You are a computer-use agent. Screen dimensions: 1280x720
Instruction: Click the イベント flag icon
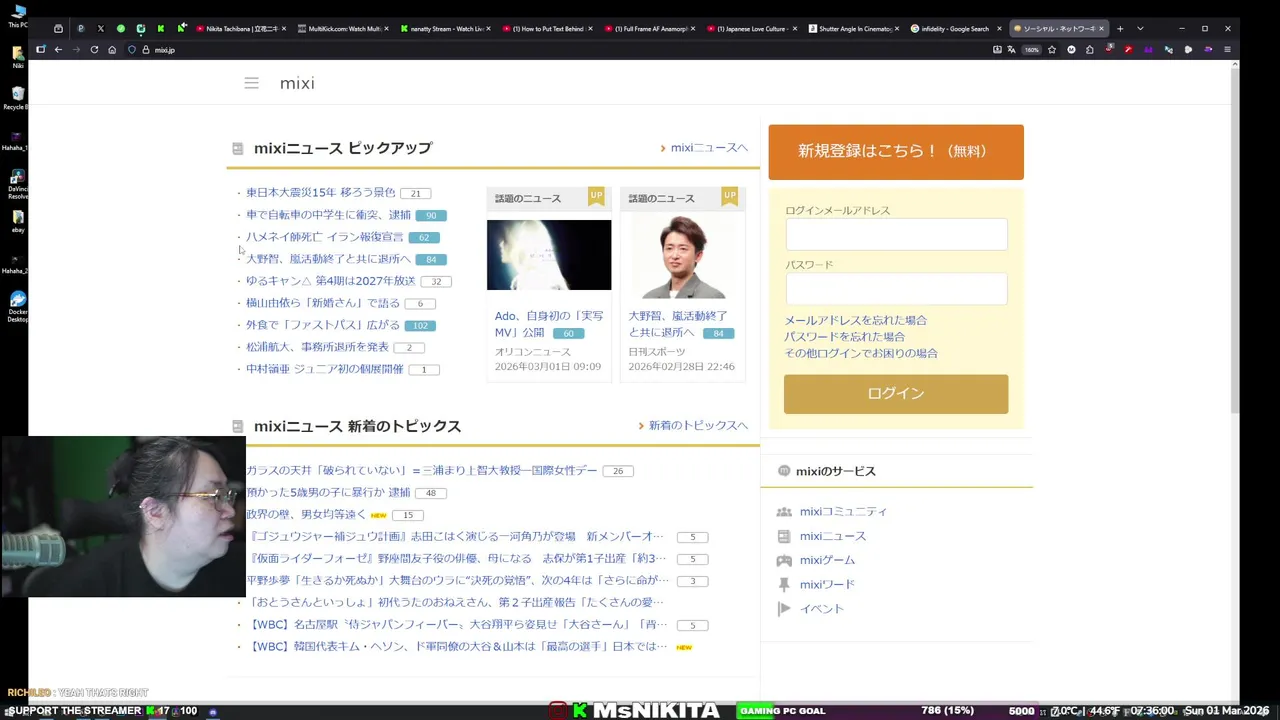pos(784,608)
